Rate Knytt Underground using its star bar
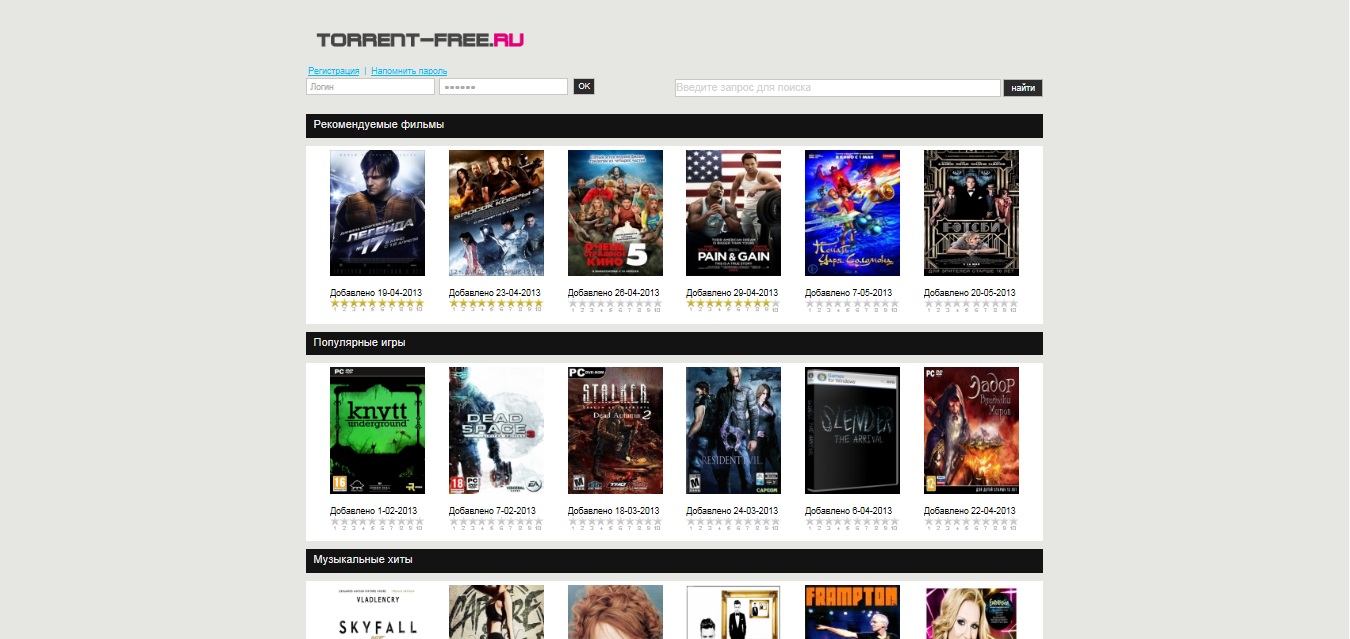The width and height of the screenshot is (1350, 639). click(x=377, y=522)
